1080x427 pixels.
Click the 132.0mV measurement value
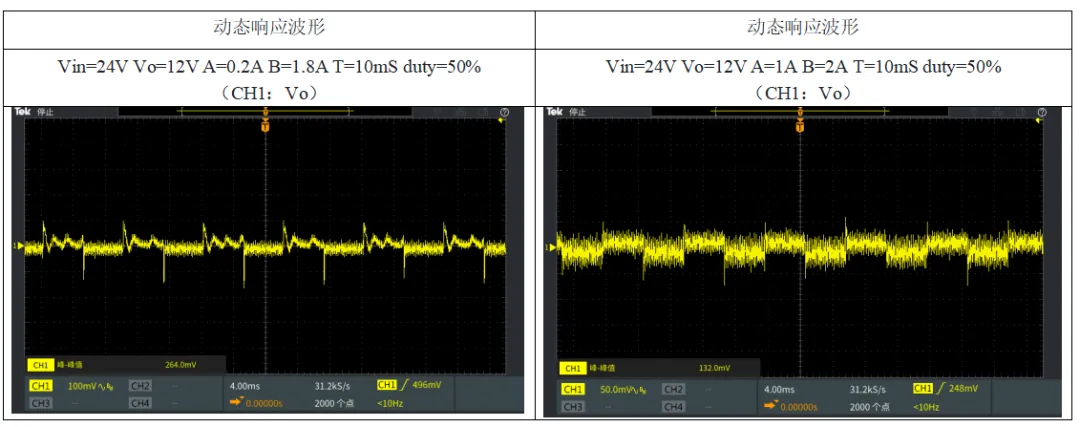[x=713, y=368]
